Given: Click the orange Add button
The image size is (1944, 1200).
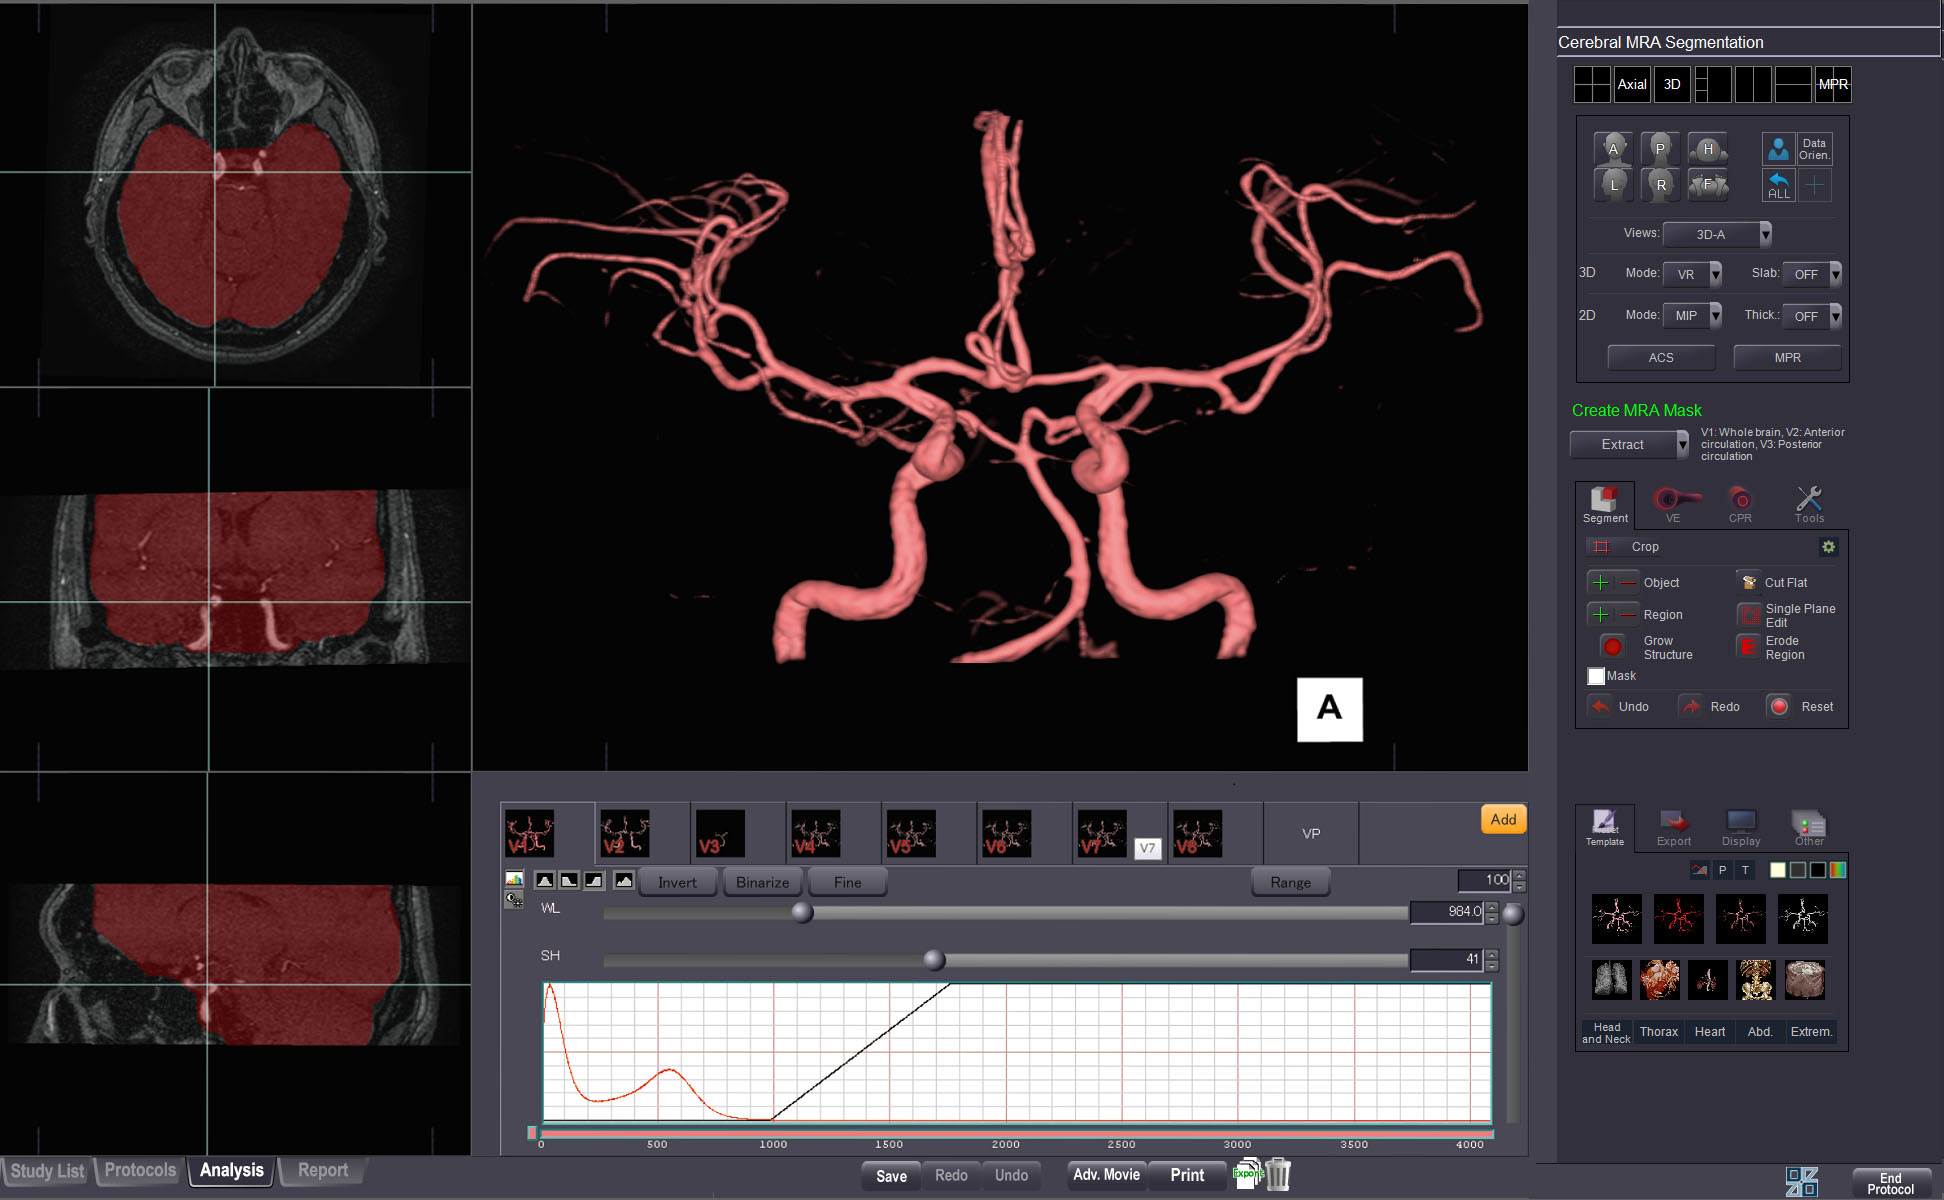Looking at the screenshot, I should 1503,819.
